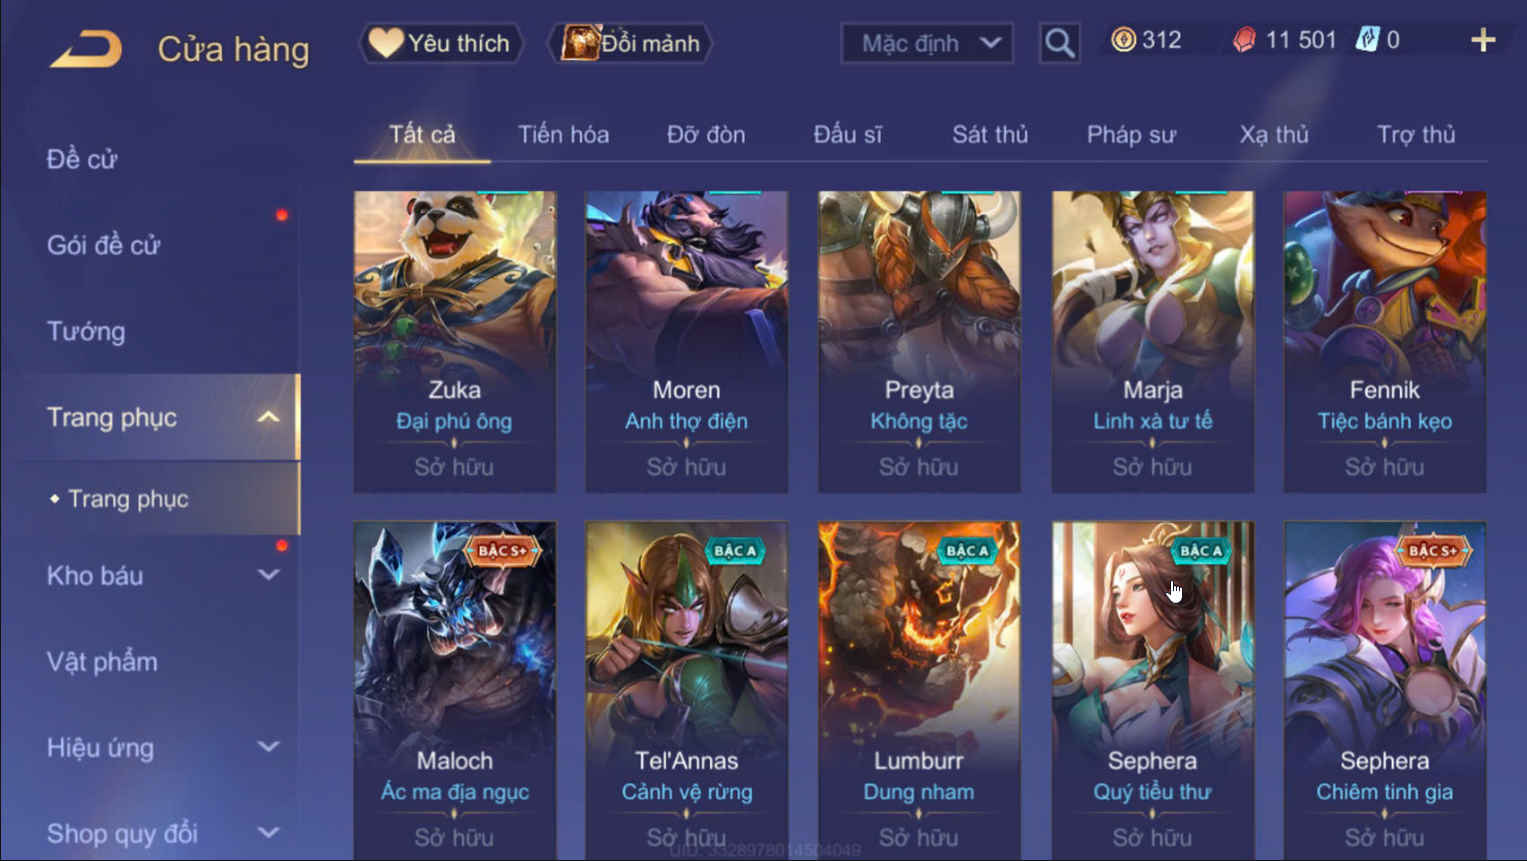Open Đổi mảnh chest exchange
The image size is (1527, 861).
630,43
